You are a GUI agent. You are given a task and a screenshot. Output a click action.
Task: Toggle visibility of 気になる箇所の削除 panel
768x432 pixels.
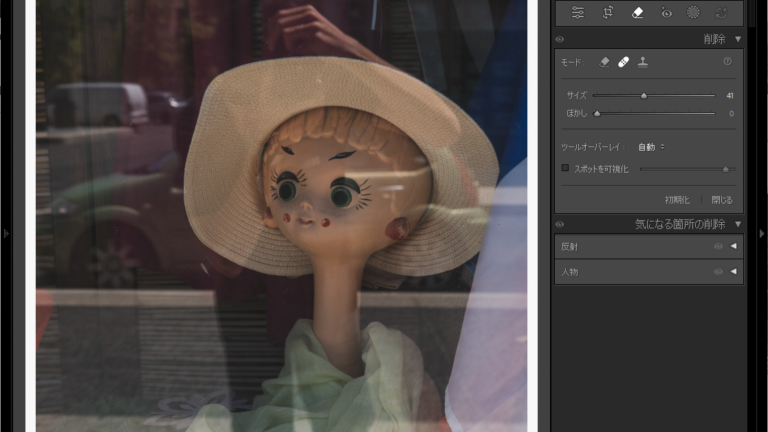click(560, 224)
